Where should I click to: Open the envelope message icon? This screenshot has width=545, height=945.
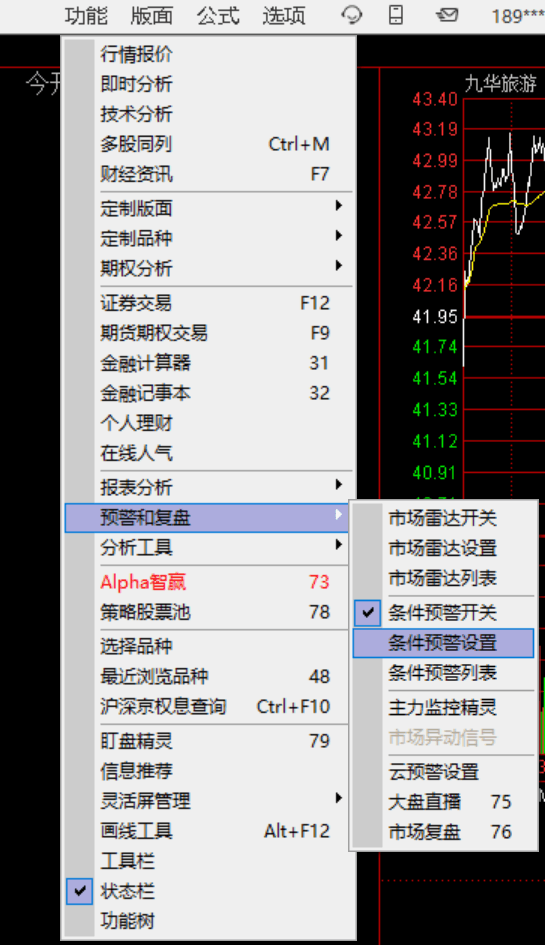pyautogui.click(x=447, y=15)
